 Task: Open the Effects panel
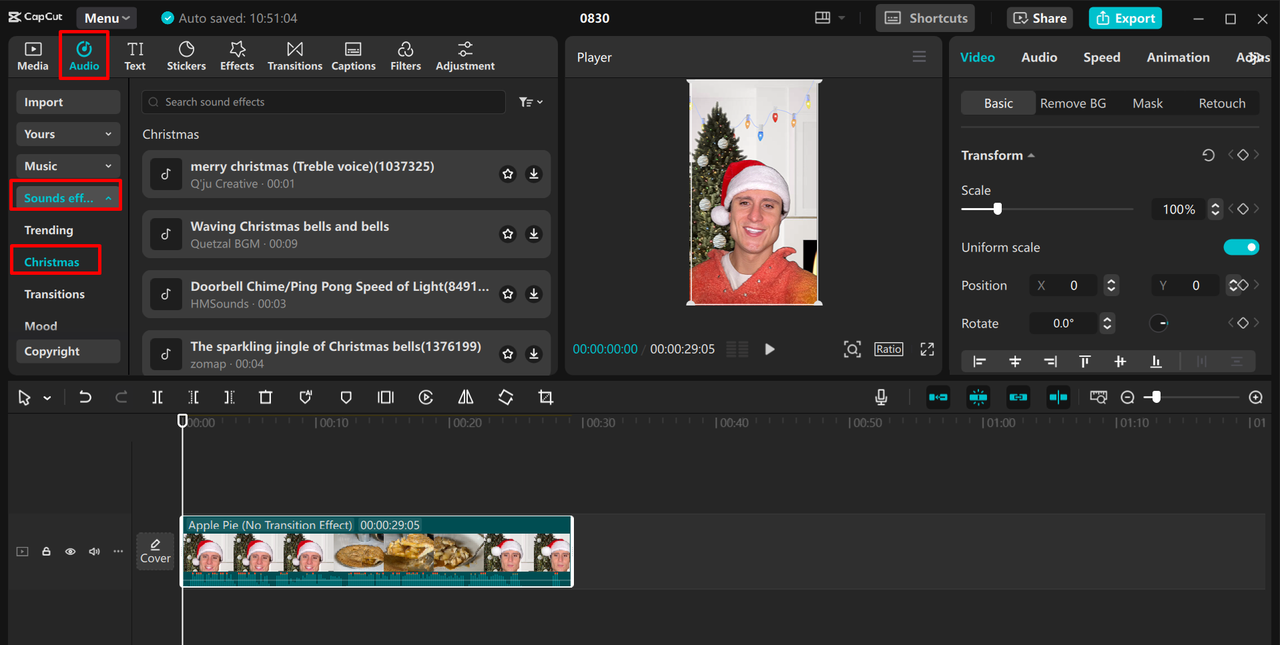point(237,56)
